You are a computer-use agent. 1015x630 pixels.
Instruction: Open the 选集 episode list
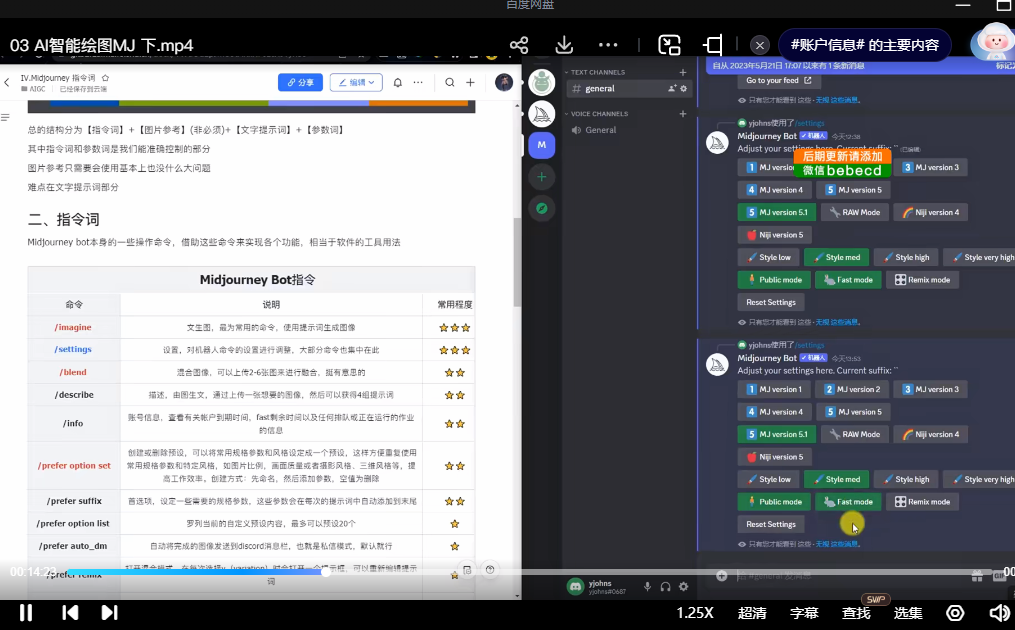908,613
